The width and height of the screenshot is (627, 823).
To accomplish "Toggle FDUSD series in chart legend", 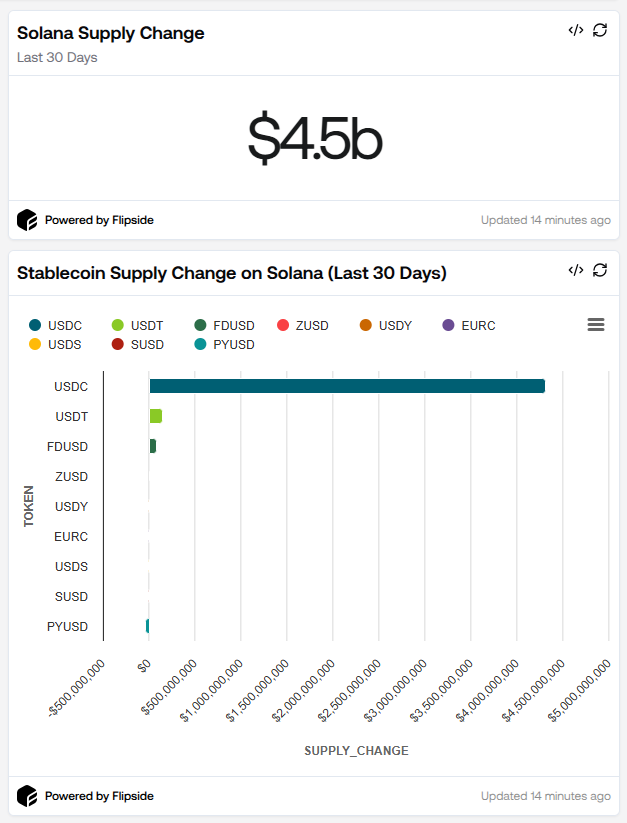I will pos(225,326).
